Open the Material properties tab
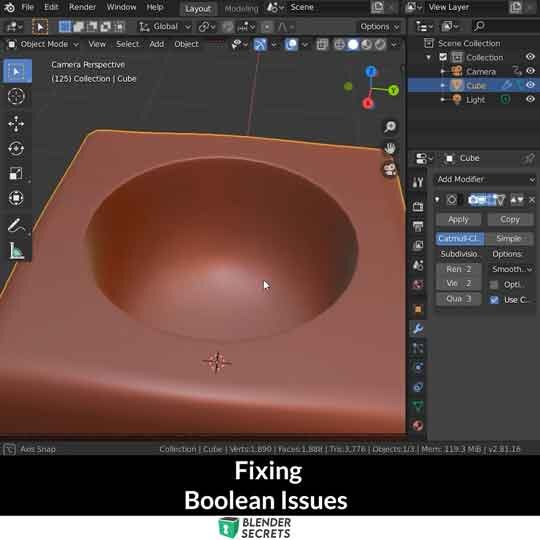This screenshot has height=540, width=540. (x=418, y=426)
